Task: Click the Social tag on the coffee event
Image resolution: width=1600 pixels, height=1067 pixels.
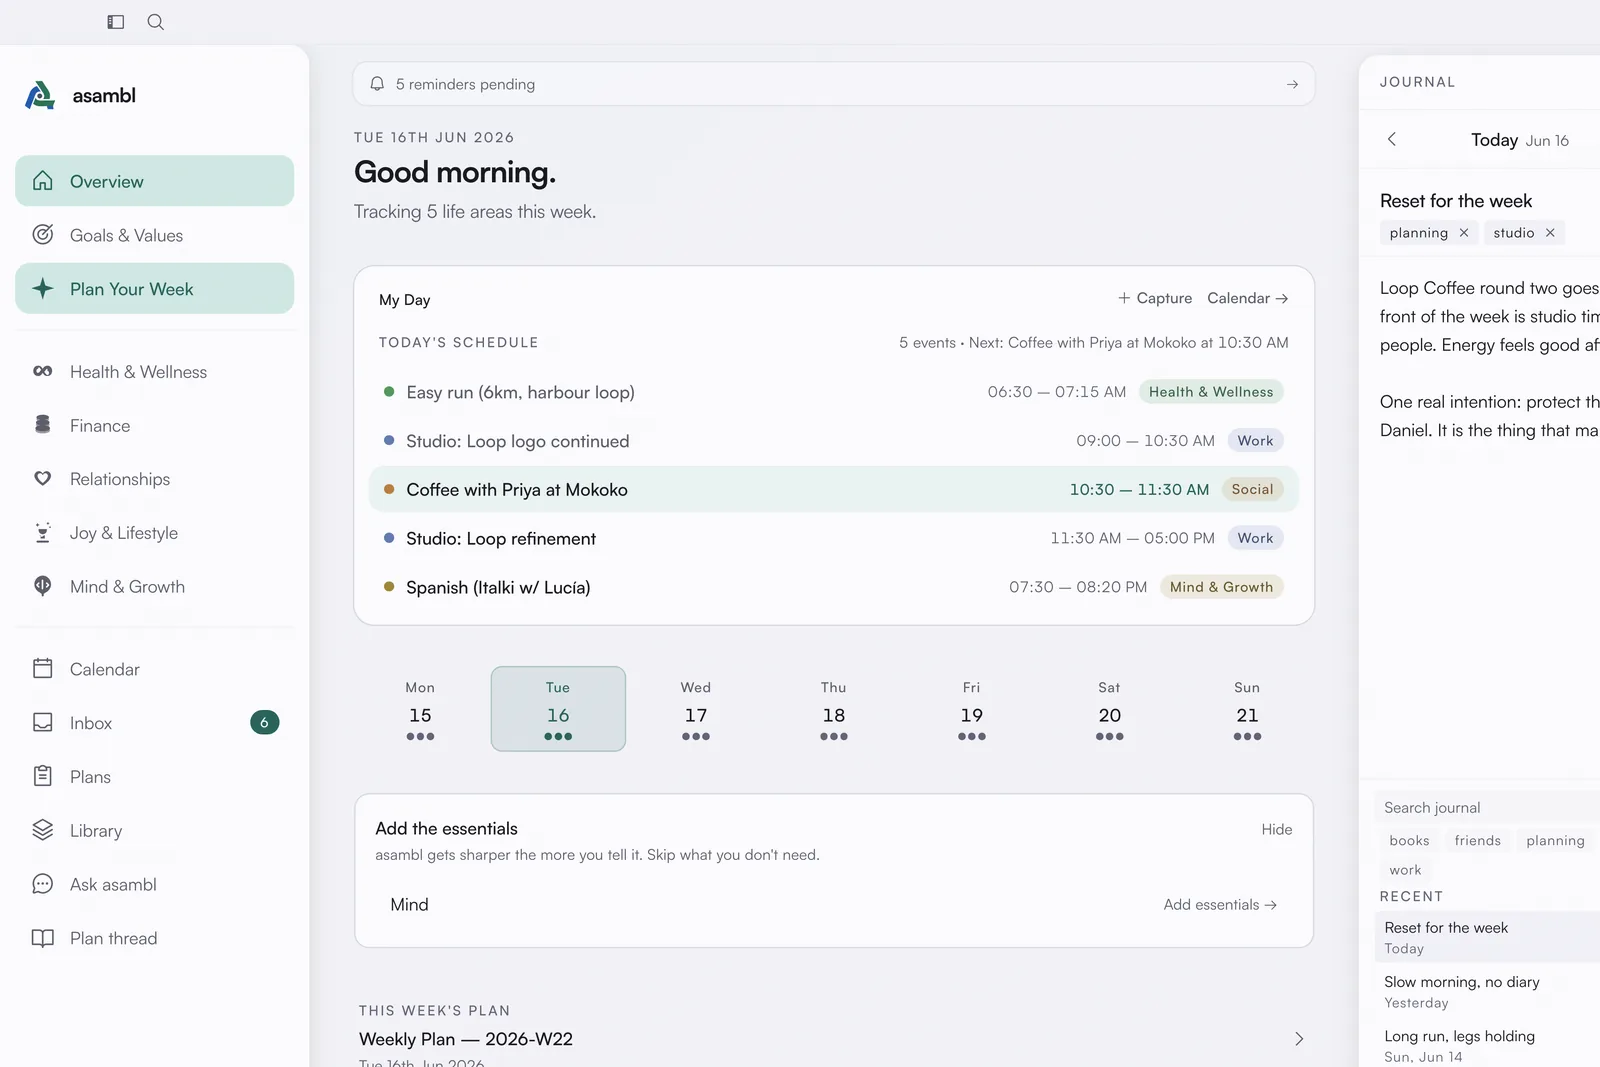Action: coord(1252,489)
